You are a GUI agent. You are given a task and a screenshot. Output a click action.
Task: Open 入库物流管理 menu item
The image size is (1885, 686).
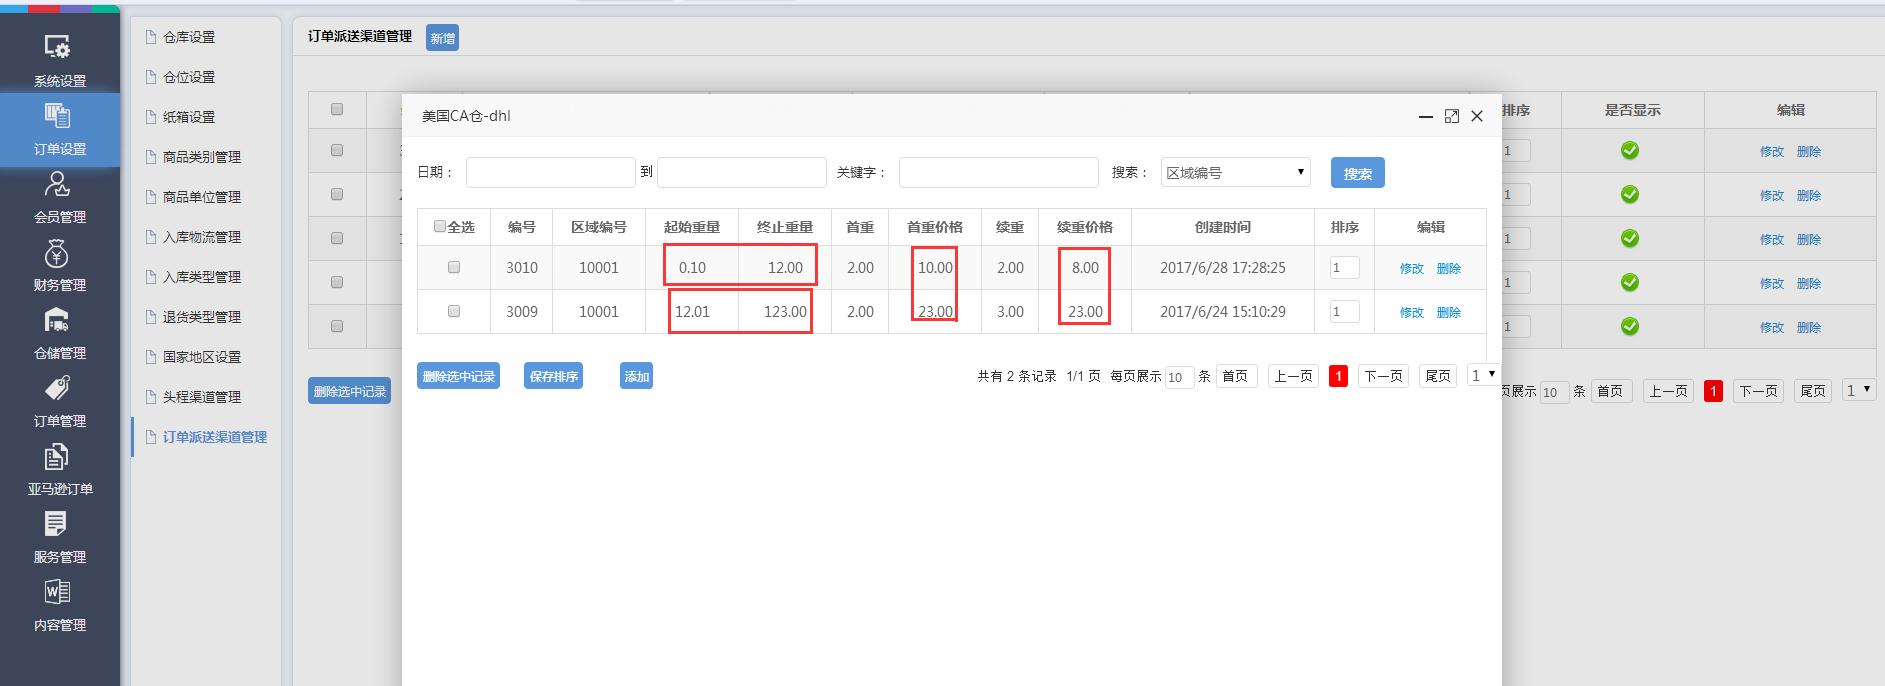[202, 237]
